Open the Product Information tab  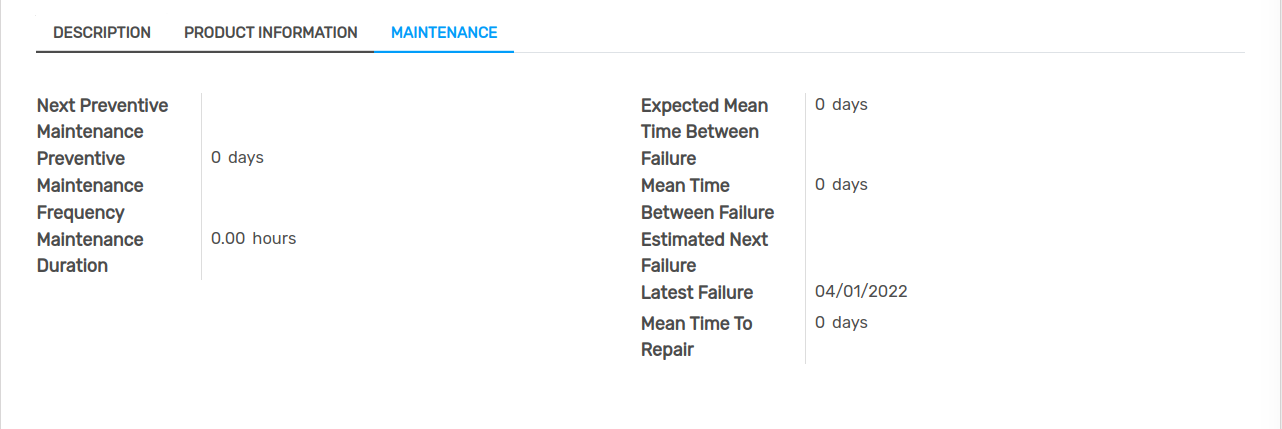click(x=270, y=33)
